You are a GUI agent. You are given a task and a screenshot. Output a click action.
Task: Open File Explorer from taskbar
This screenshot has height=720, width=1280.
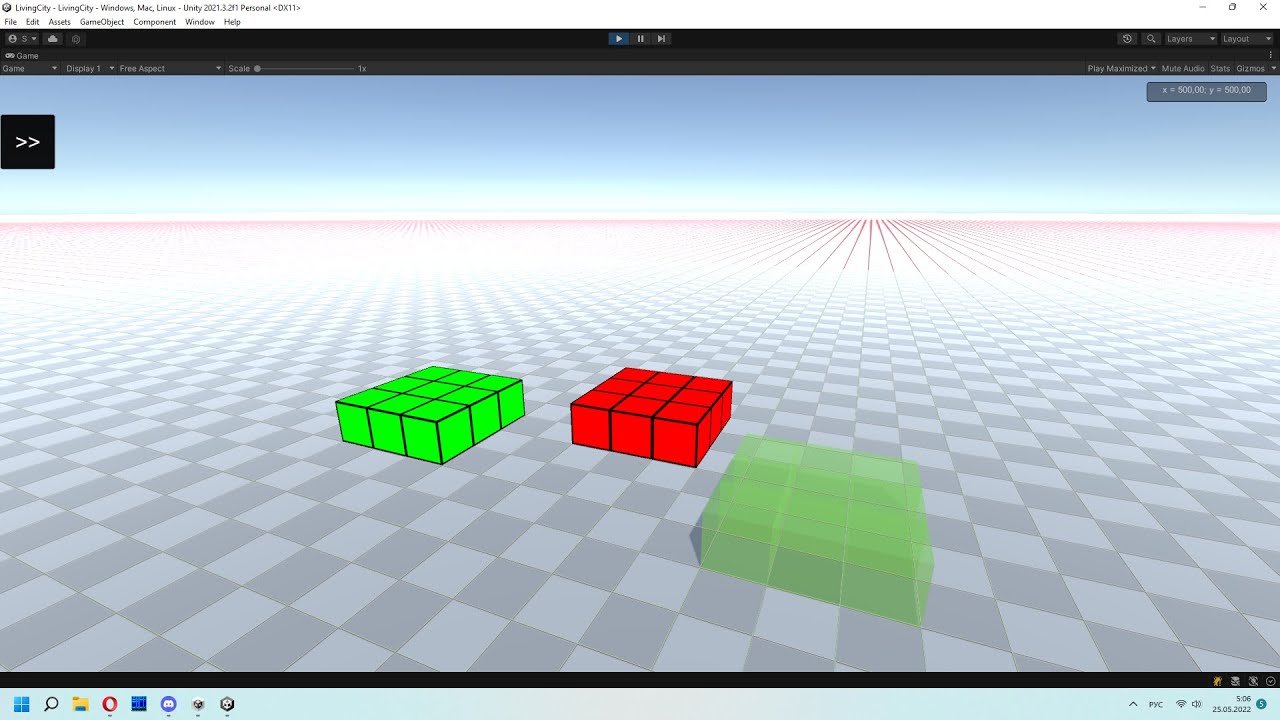[x=80, y=704]
